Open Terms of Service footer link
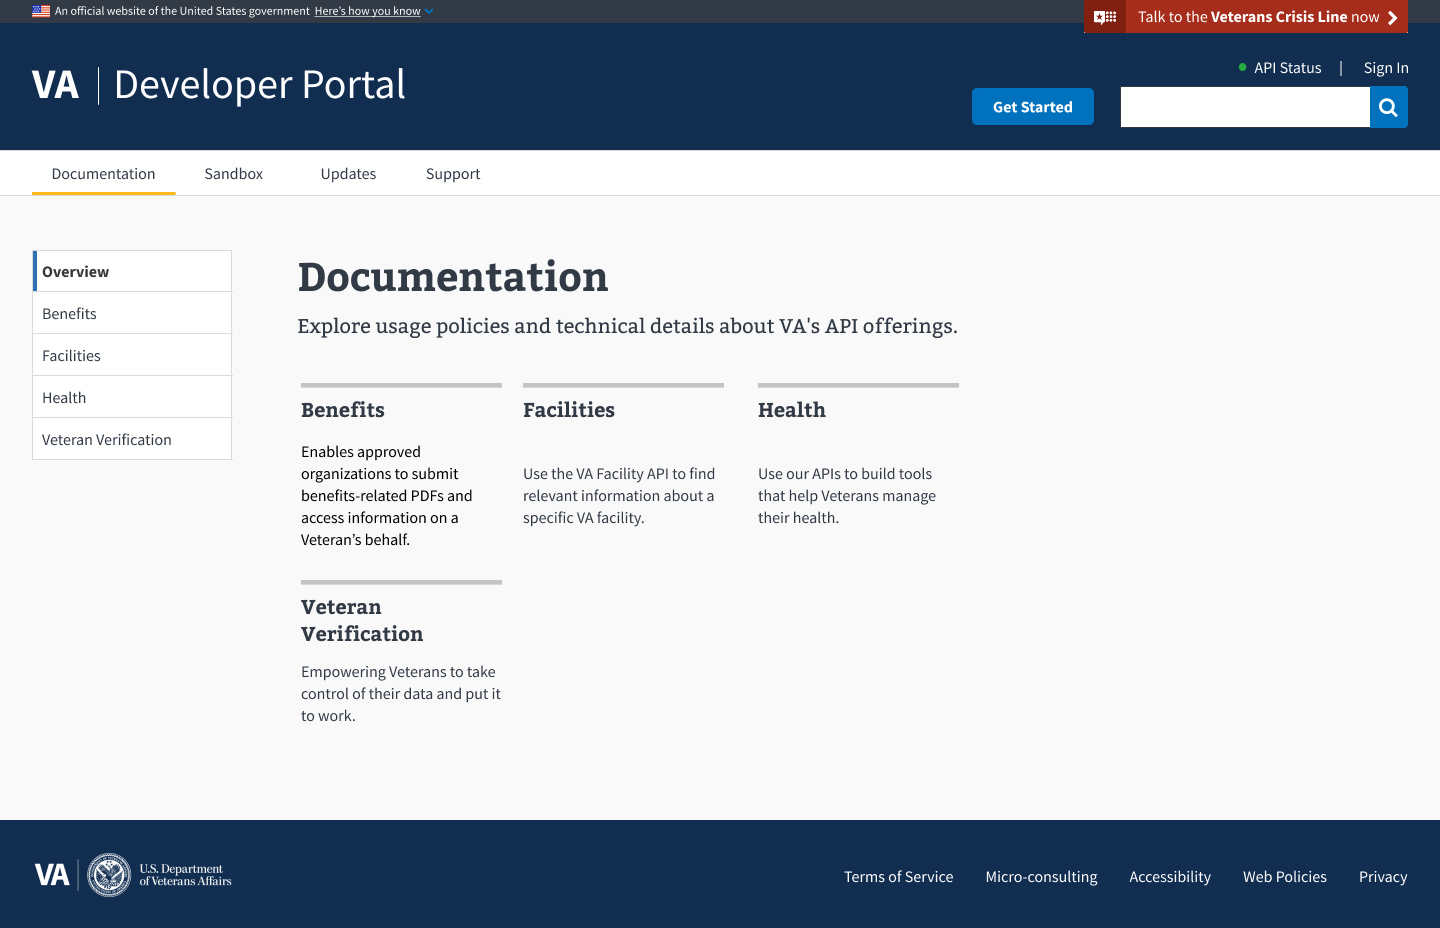This screenshot has width=1440, height=928. pyautogui.click(x=898, y=877)
